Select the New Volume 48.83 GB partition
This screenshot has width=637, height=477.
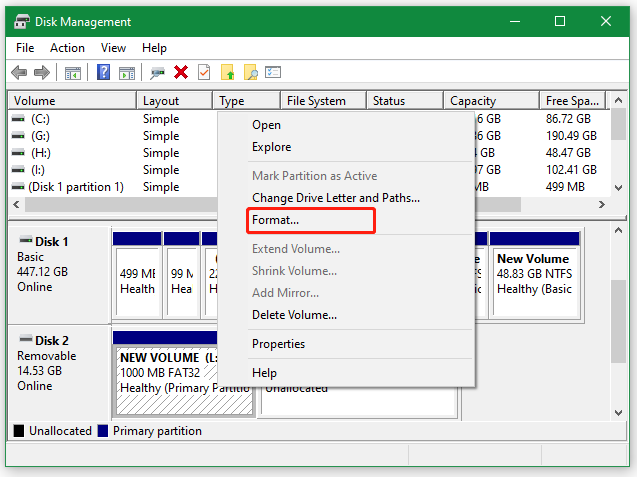tap(535, 274)
